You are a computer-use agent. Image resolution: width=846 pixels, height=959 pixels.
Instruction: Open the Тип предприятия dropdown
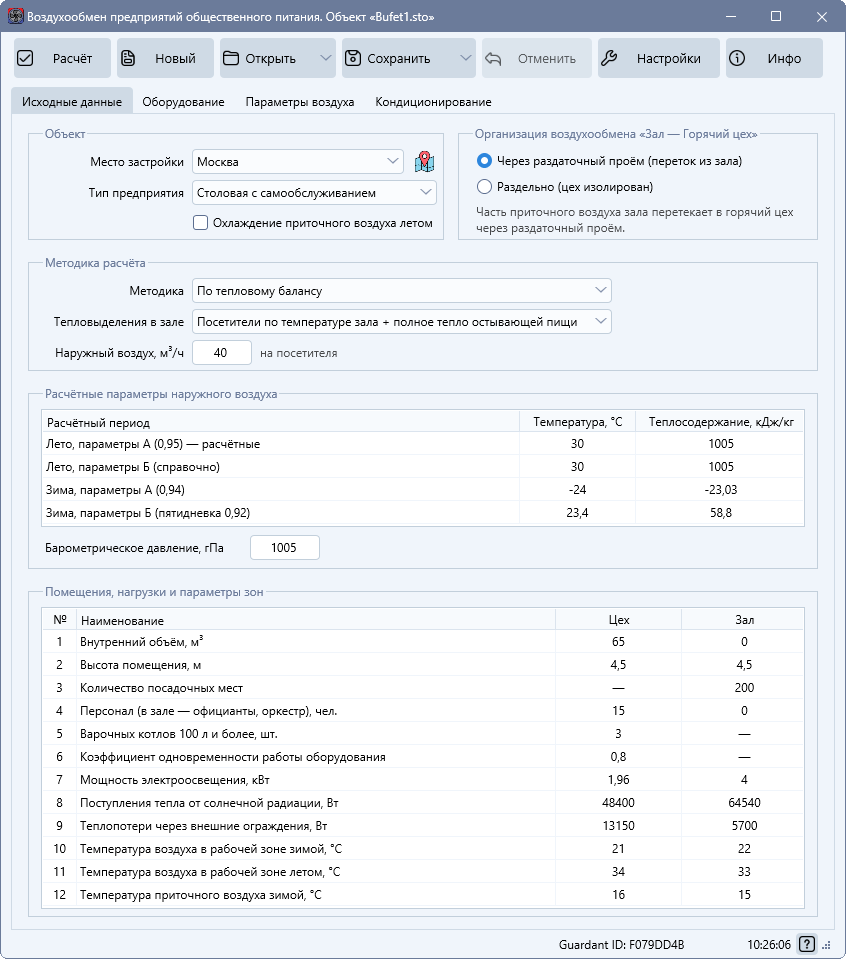click(x=314, y=193)
